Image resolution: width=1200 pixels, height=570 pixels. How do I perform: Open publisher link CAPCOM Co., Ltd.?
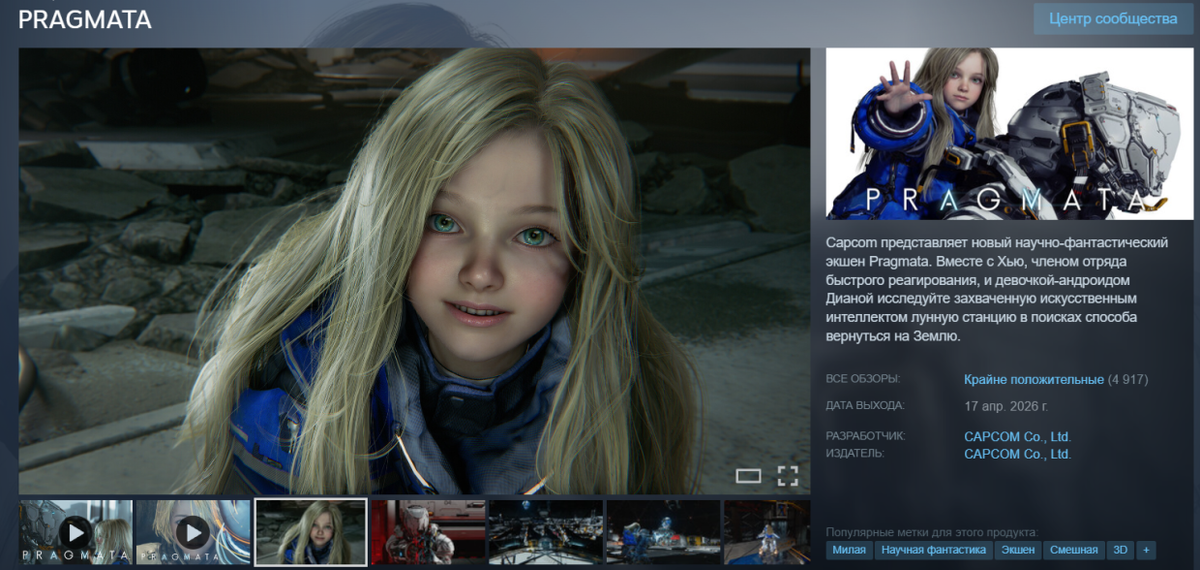click(1017, 454)
